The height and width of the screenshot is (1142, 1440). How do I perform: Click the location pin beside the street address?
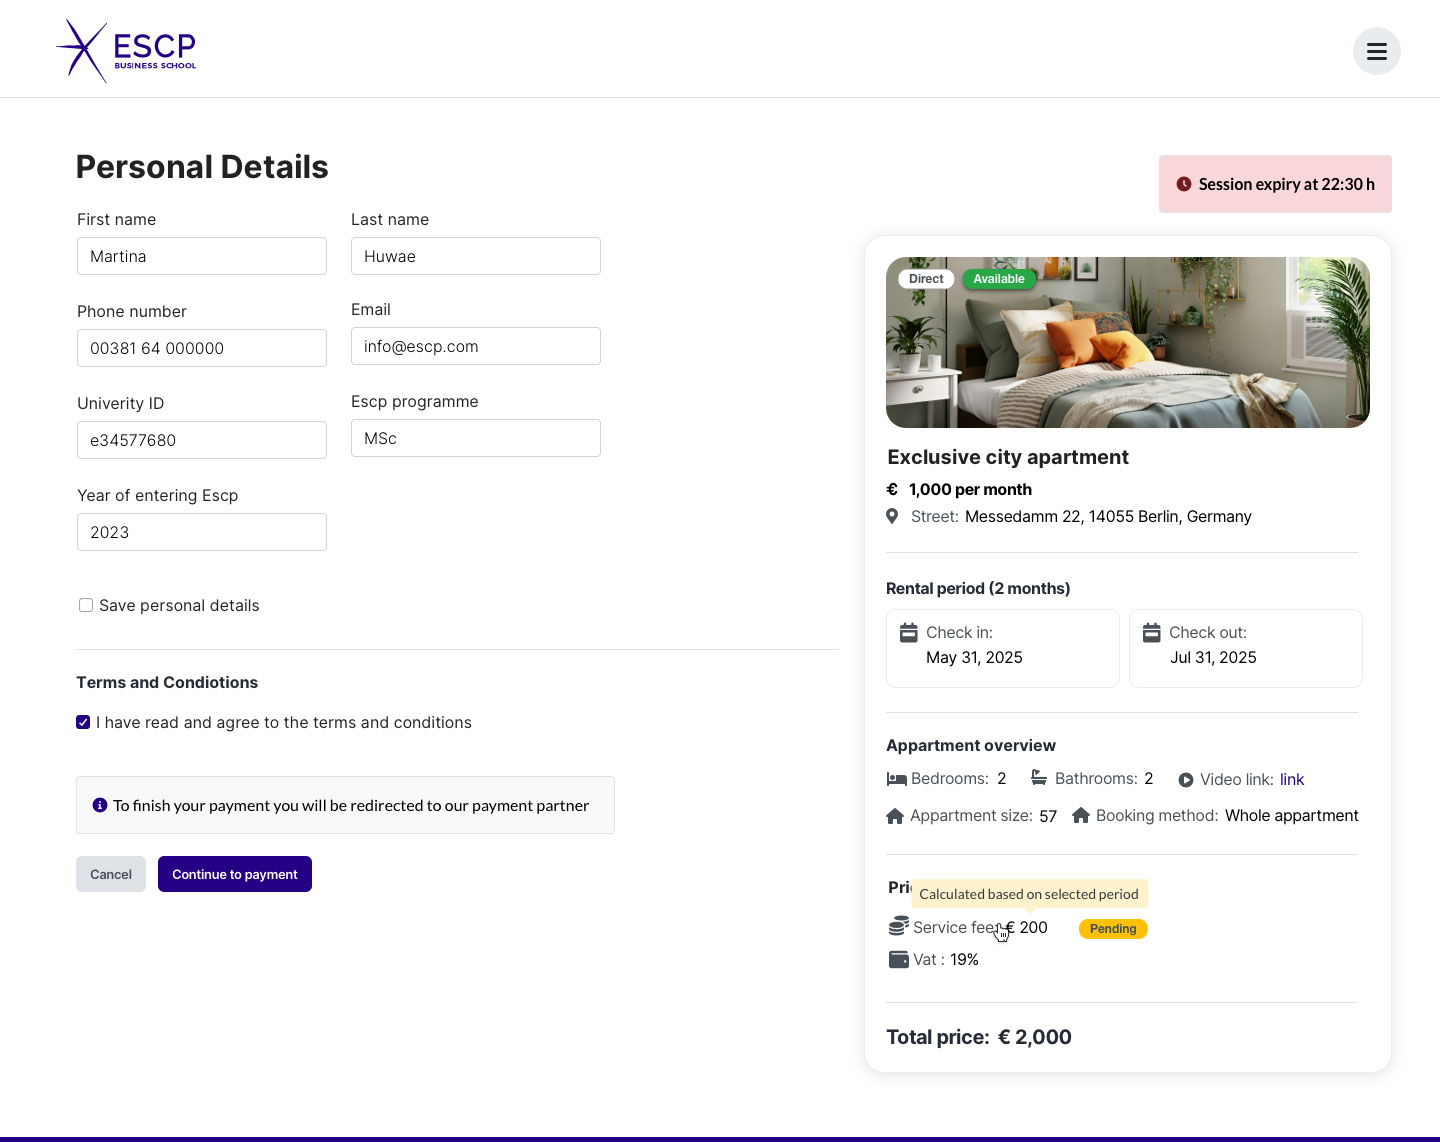[893, 516]
